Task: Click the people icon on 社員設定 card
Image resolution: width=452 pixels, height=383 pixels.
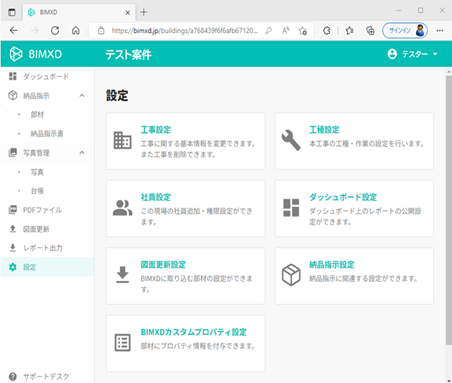Action: (123, 208)
